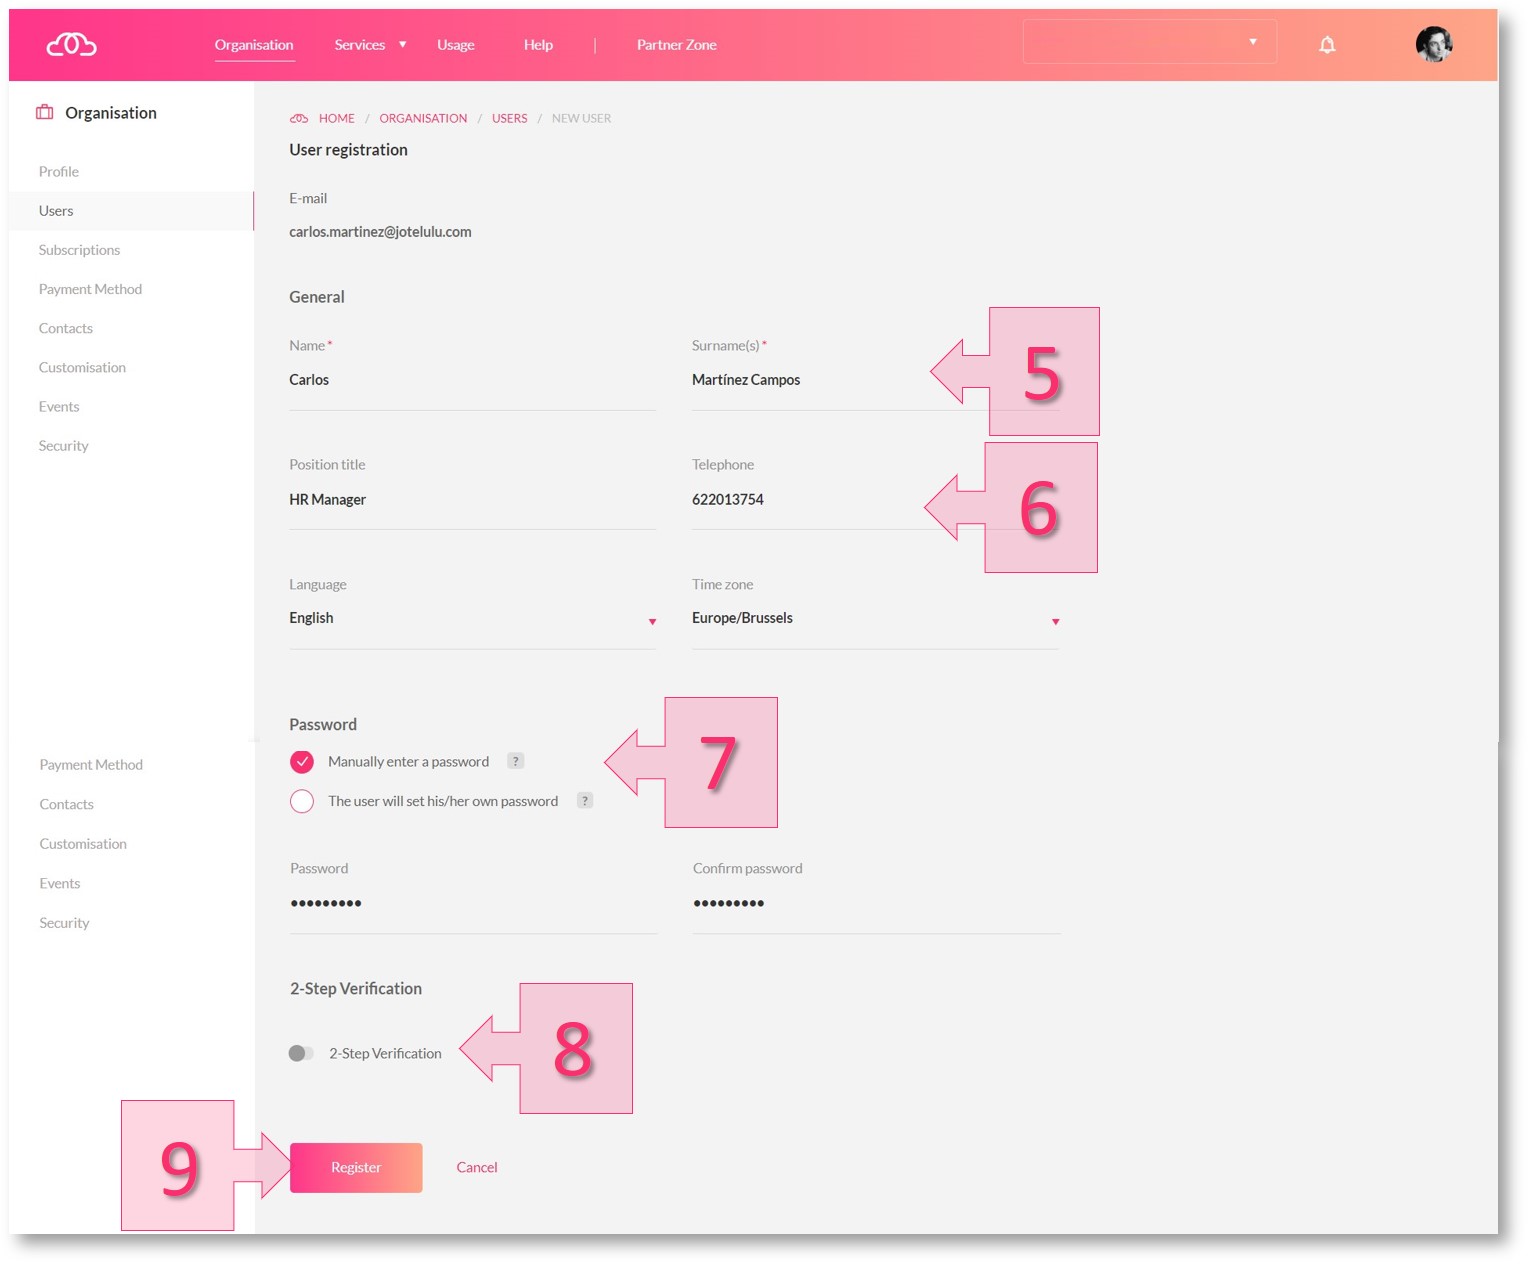Open notifications bell icon
1528x1276 pixels.
(x=1327, y=45)
